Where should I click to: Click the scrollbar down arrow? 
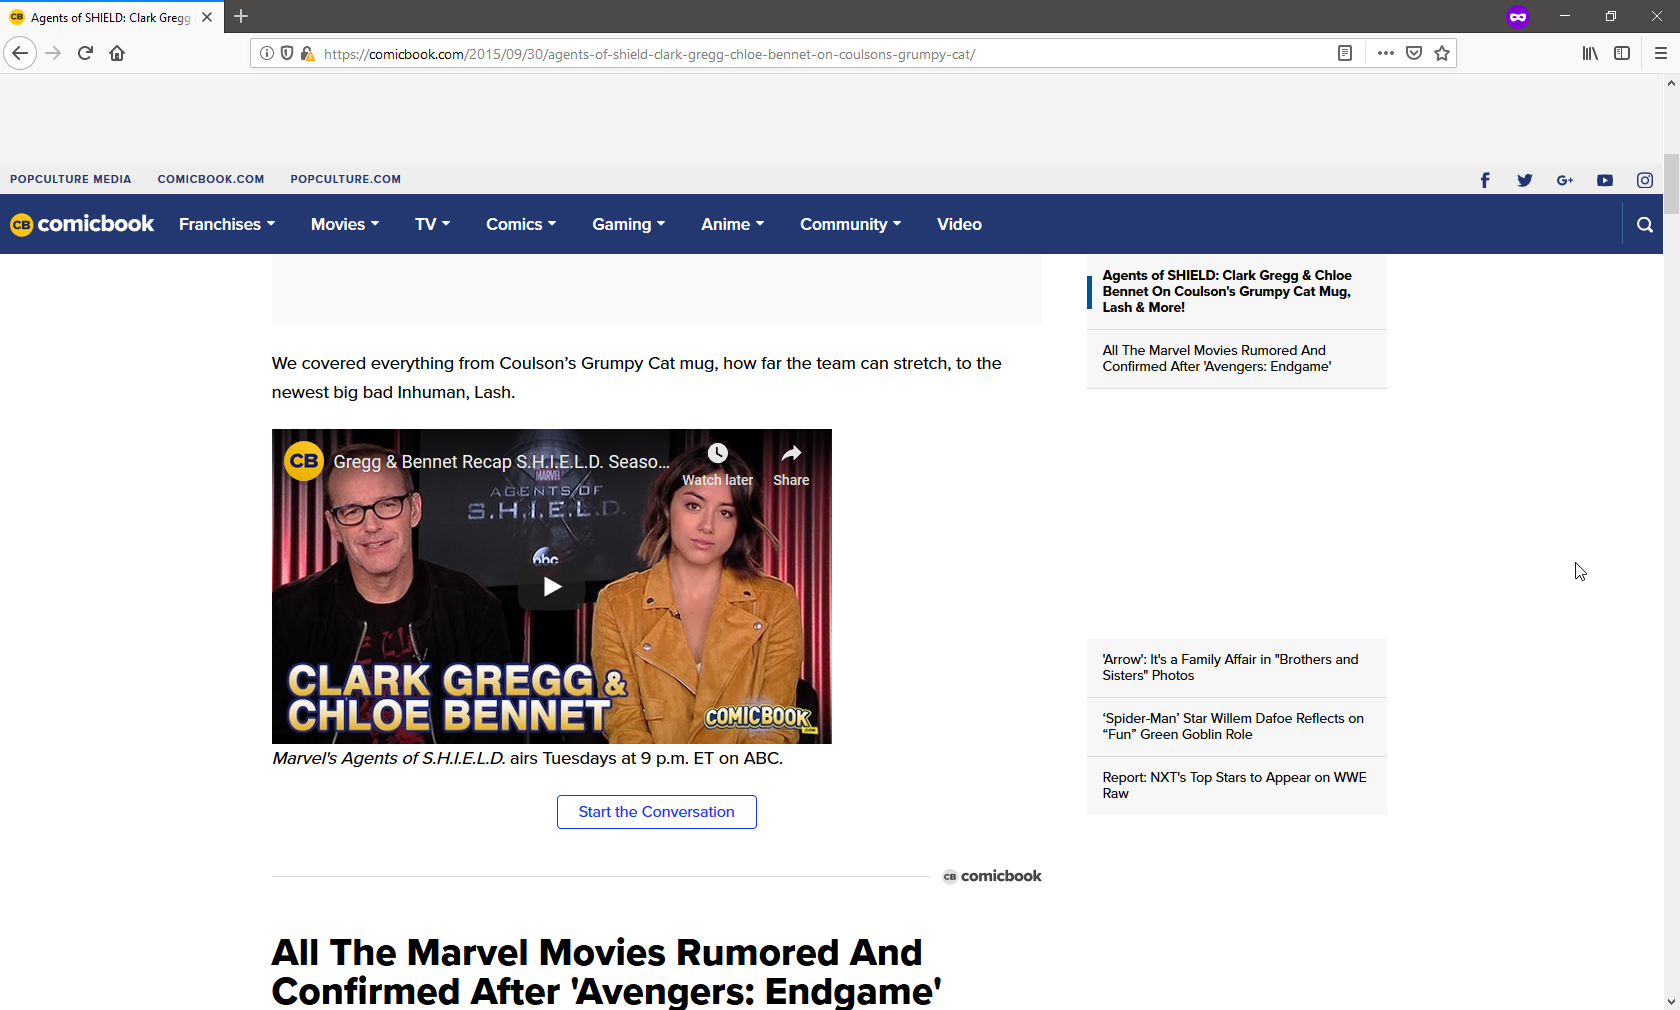click(1671, 1001)
